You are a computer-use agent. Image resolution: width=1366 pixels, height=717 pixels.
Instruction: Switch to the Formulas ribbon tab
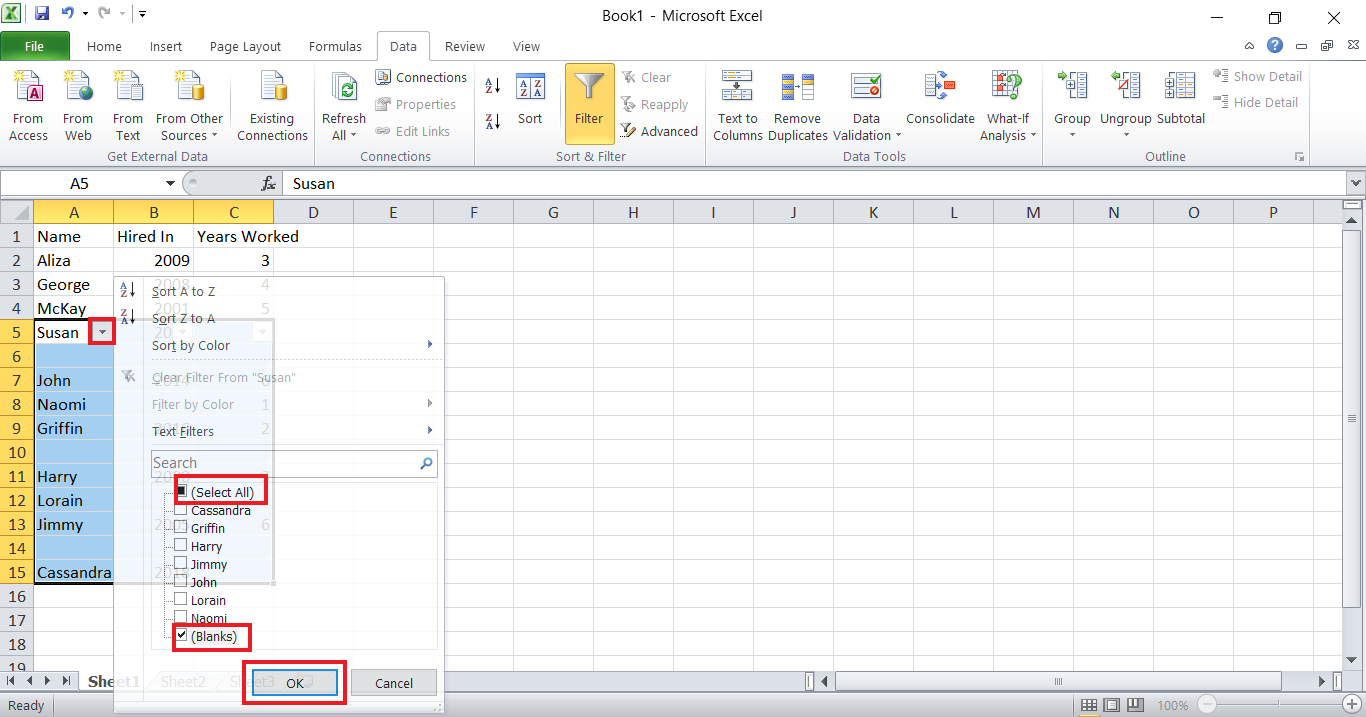point(335,46)
